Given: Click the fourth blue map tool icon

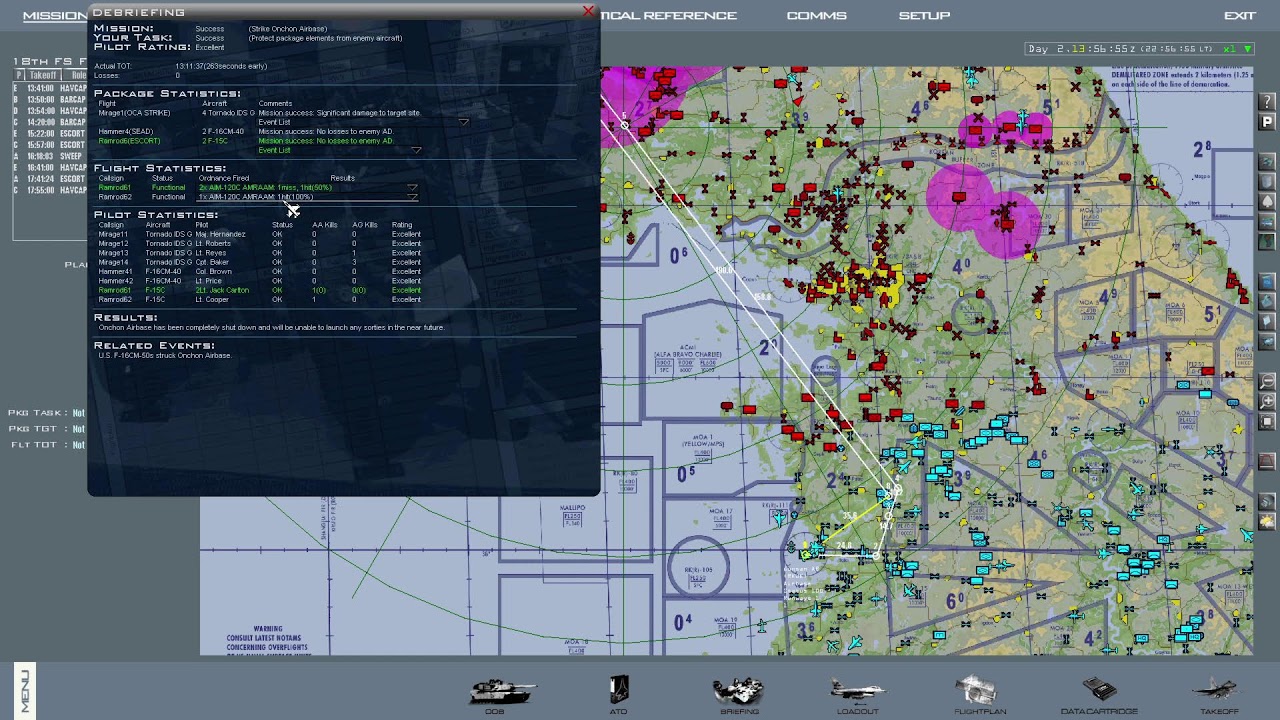Looking at the screenshot, I should click(1267, 342).
